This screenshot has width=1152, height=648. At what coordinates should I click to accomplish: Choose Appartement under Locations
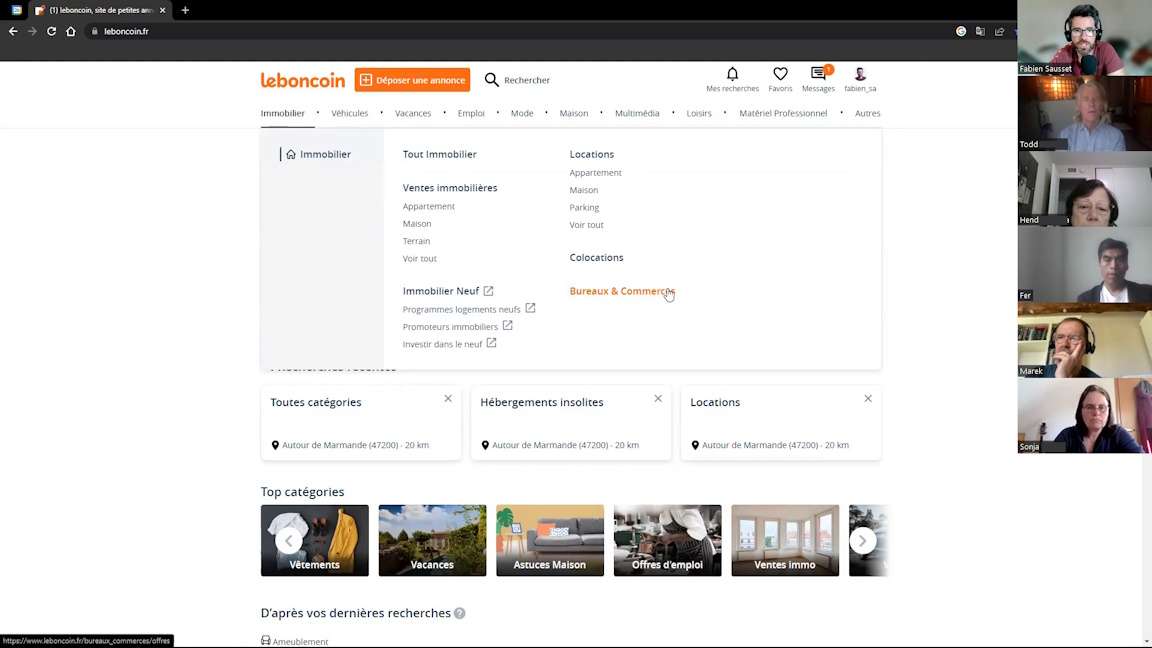(x=595, y=173)
